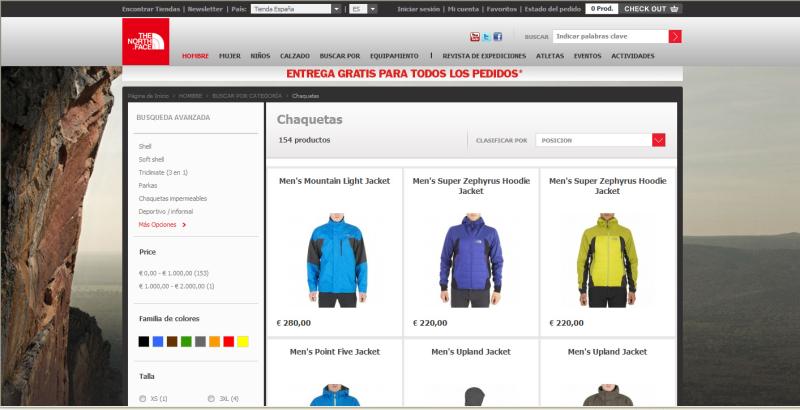Filter by green color swatch

click(x=186, y=342)
